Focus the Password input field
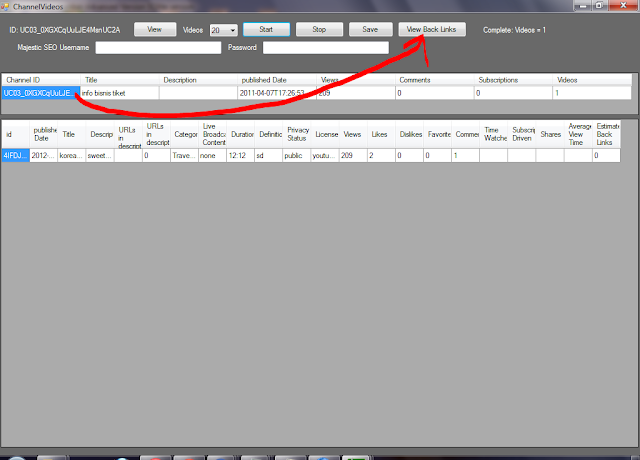The width and height of the screenshot is (640, 460). click(x=326, y=48)
